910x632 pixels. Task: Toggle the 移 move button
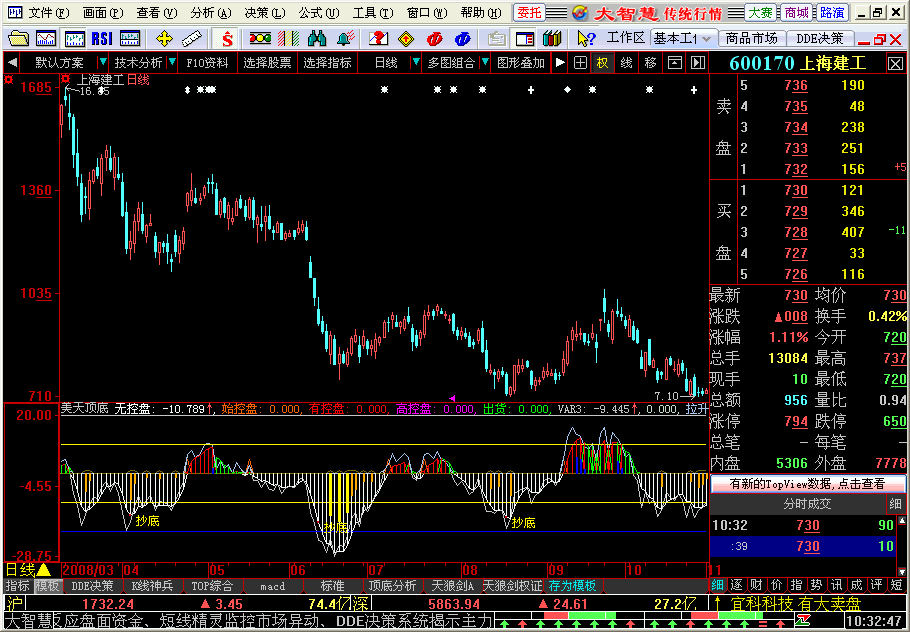pyautogui.click(x=650, y=63)
